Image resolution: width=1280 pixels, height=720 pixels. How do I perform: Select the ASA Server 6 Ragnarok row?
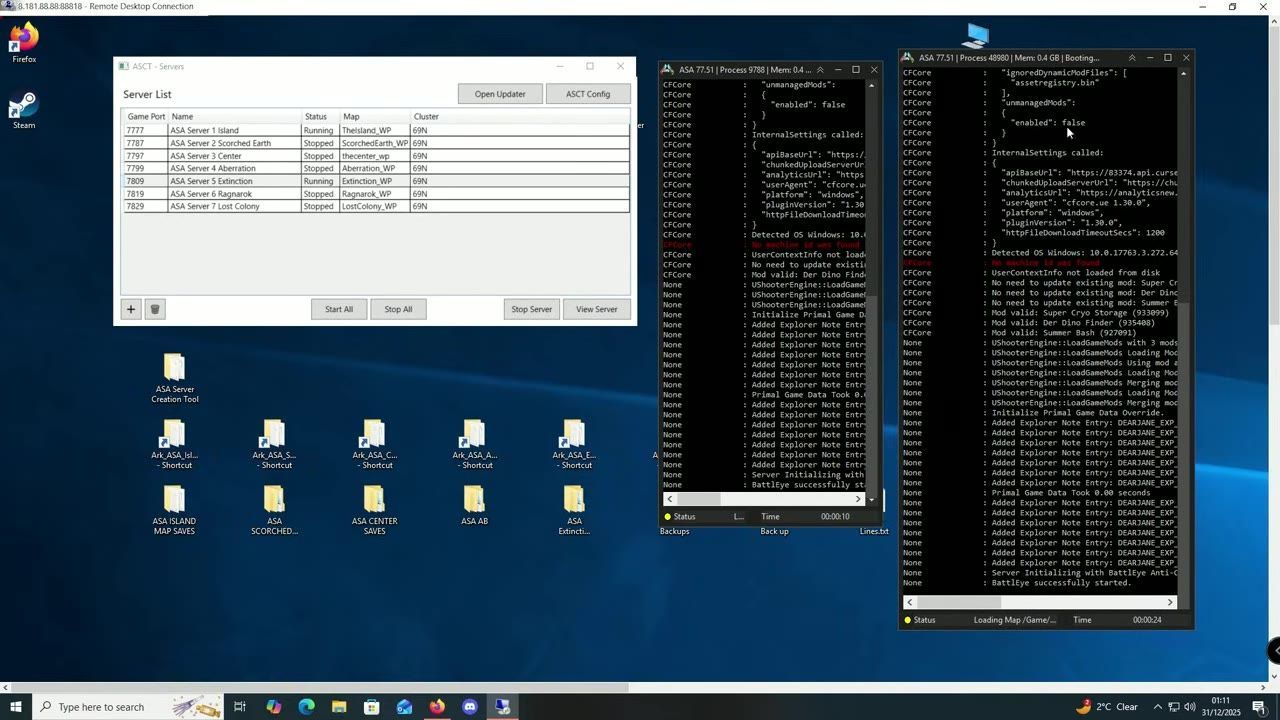click(376, 194)
